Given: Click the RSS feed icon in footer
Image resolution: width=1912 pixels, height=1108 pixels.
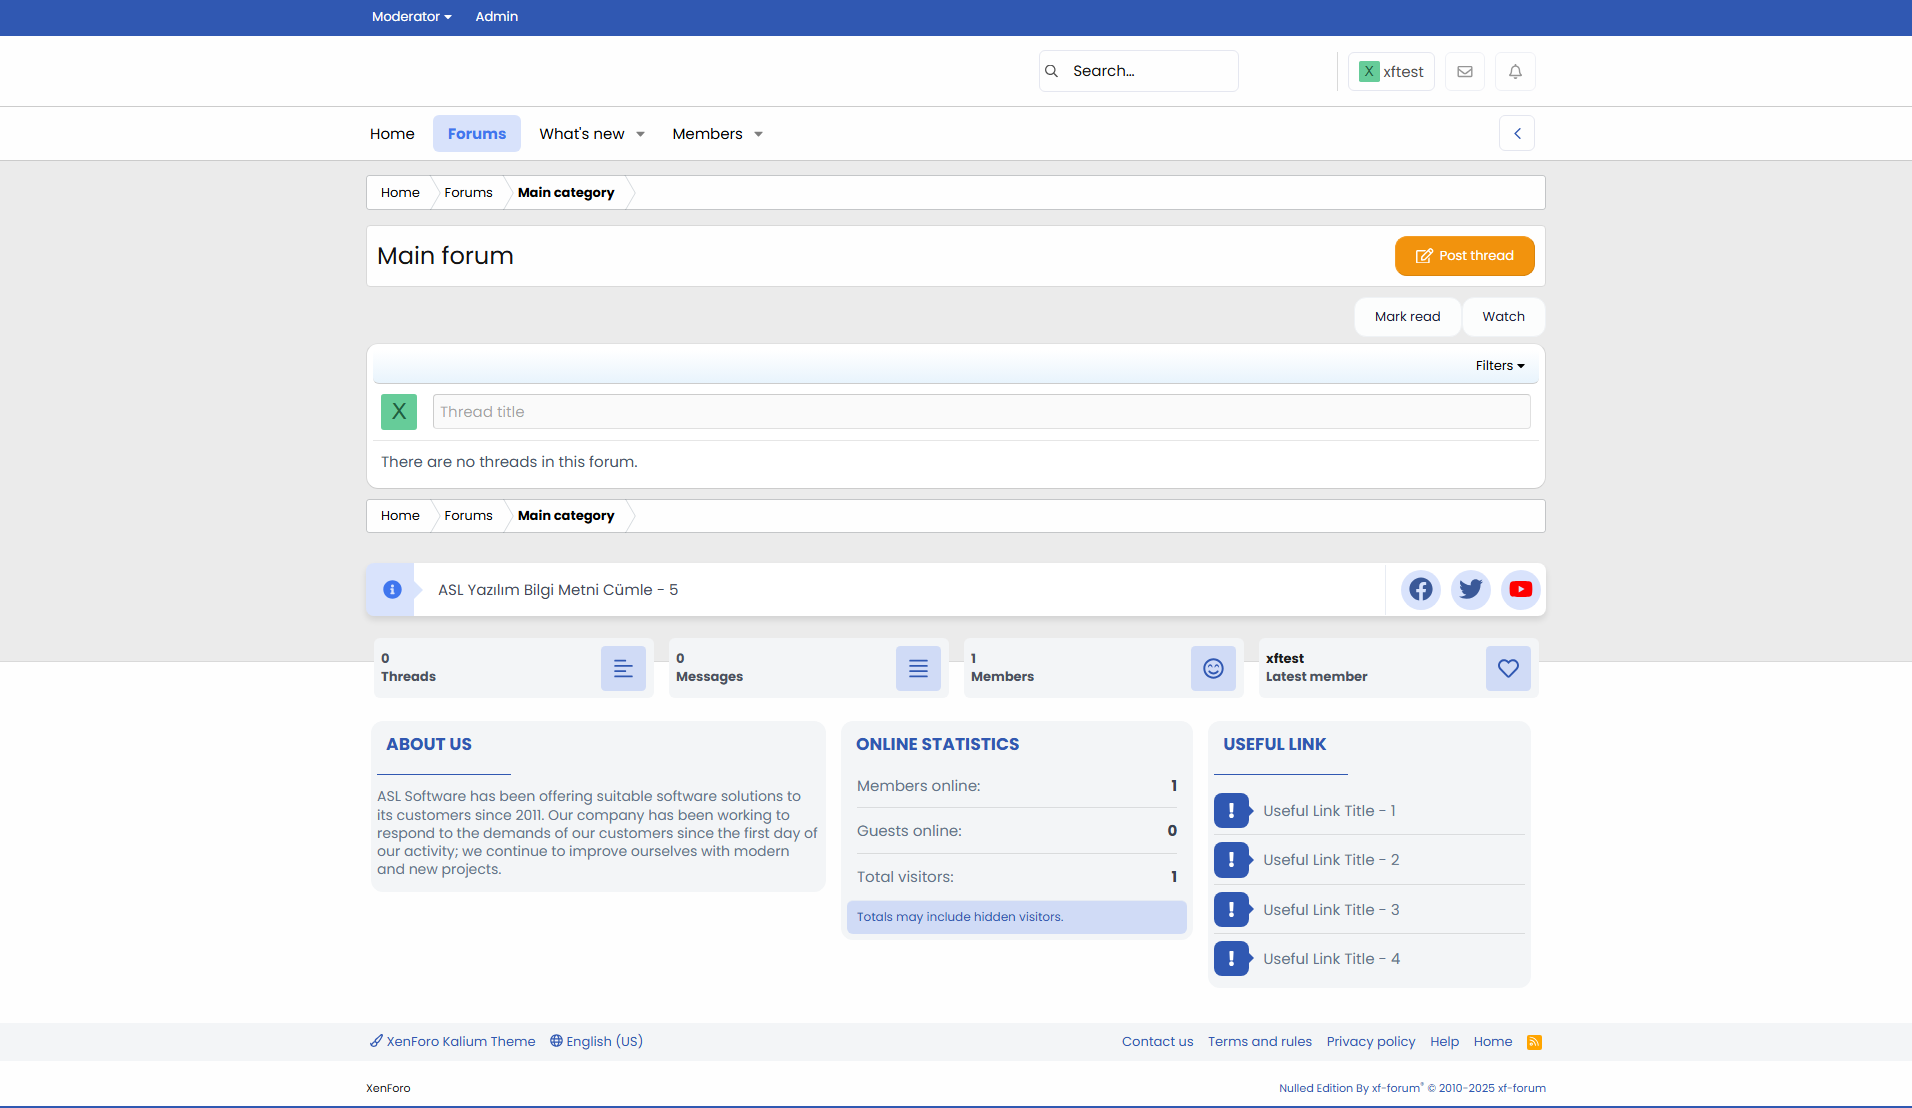Looking at the screenshot, I should click(1534, 1042).
